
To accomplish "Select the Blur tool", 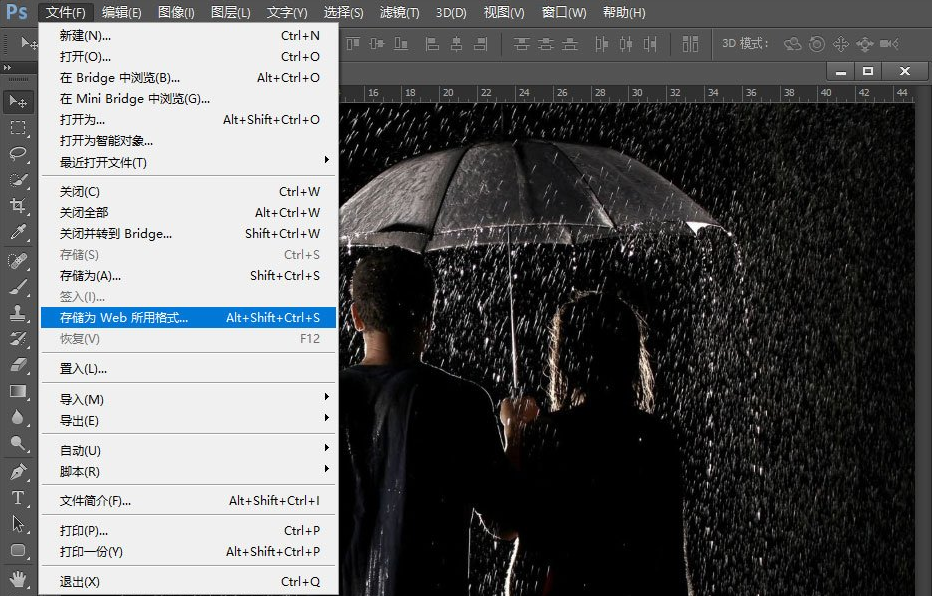I will (x=18, y=417).
